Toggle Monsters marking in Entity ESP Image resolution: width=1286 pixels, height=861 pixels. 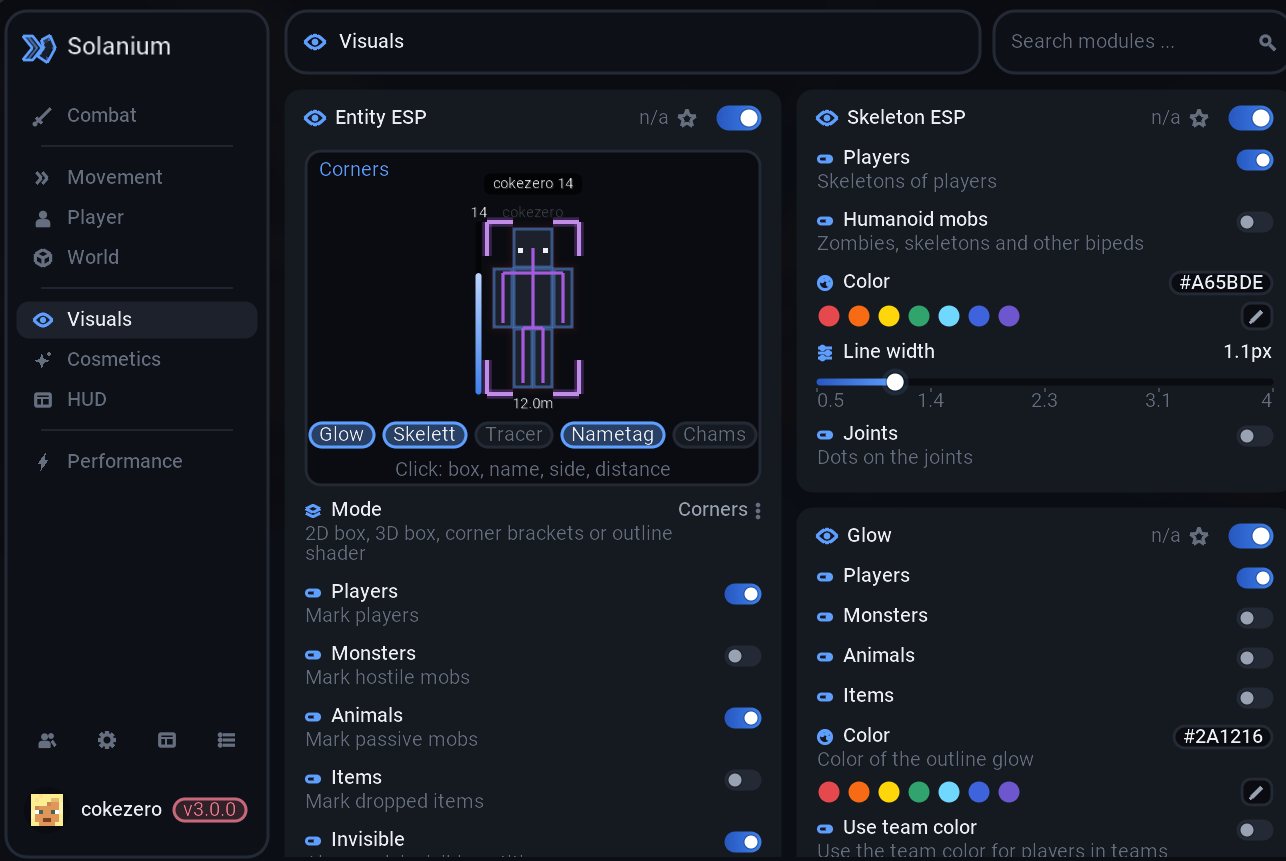743,656
